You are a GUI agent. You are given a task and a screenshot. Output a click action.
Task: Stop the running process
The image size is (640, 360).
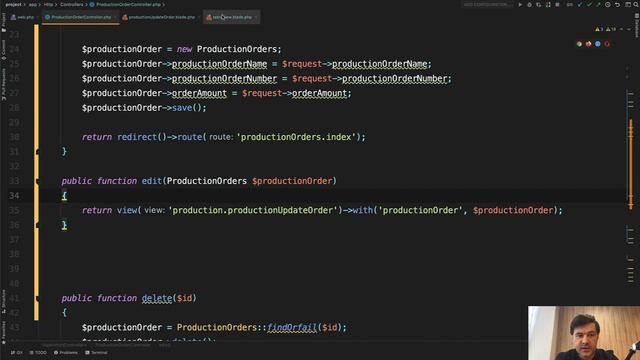tap(557, 4)
